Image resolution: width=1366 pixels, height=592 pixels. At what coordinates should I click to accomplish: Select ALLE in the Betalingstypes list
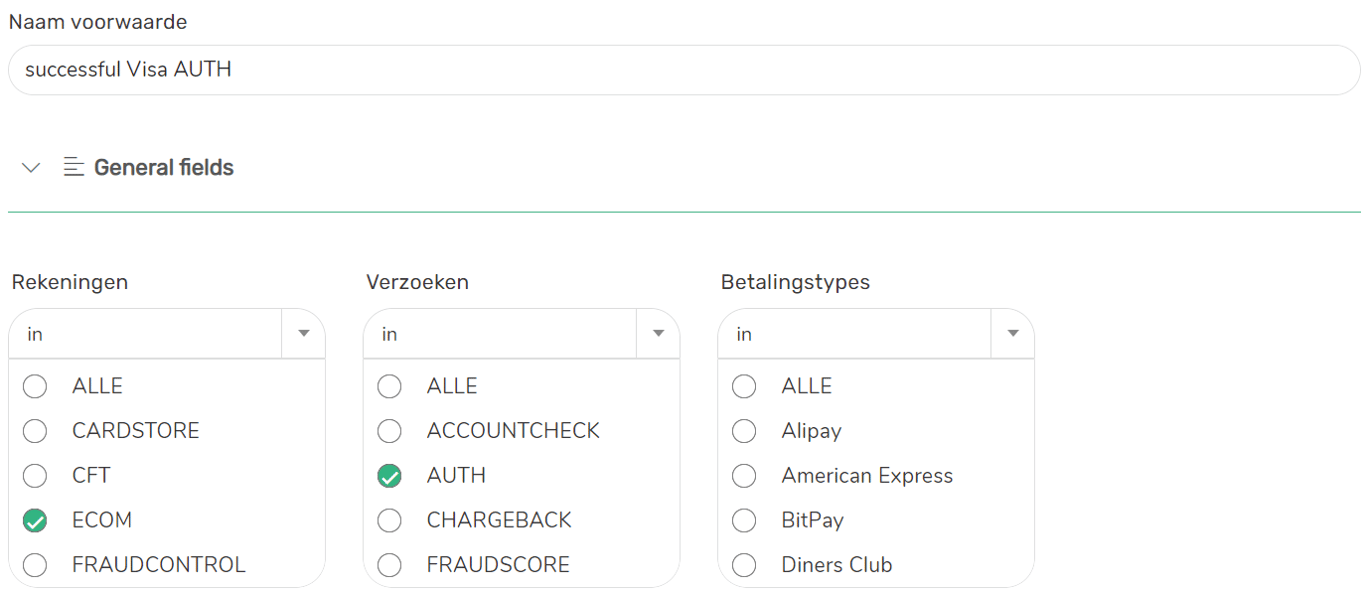click(744, 386)
